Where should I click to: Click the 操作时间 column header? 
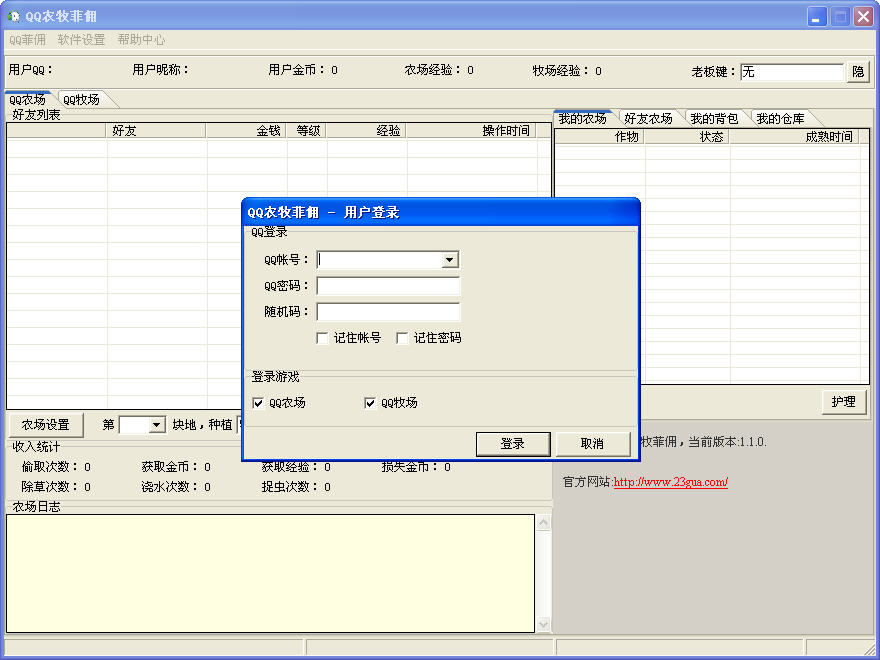(471, 131)
